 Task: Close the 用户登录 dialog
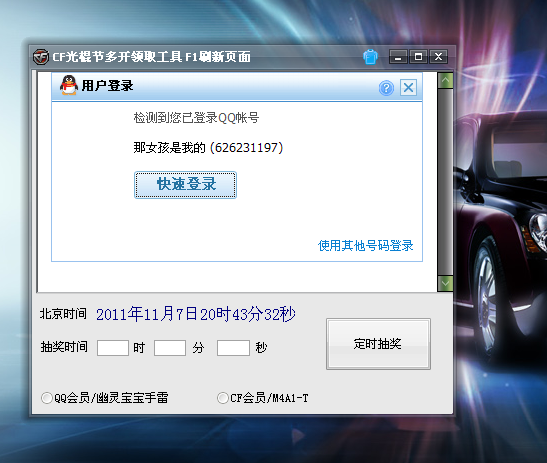pos(409,88)
